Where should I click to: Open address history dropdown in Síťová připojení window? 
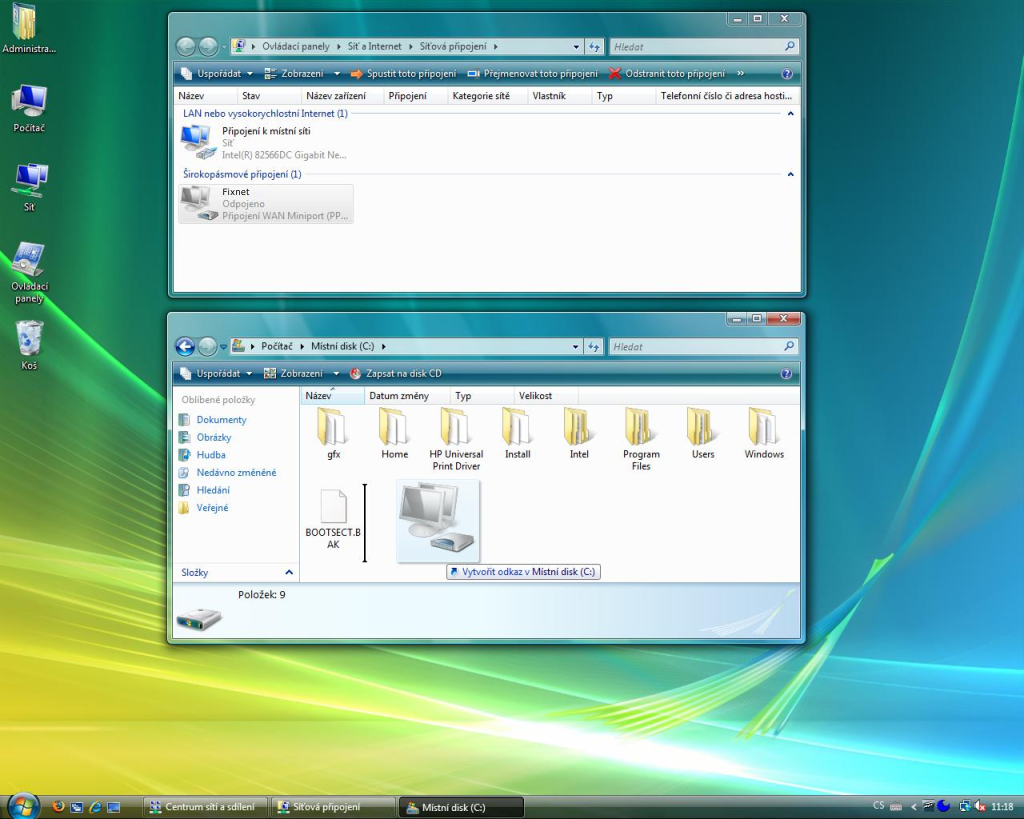(x=575, y=46)
